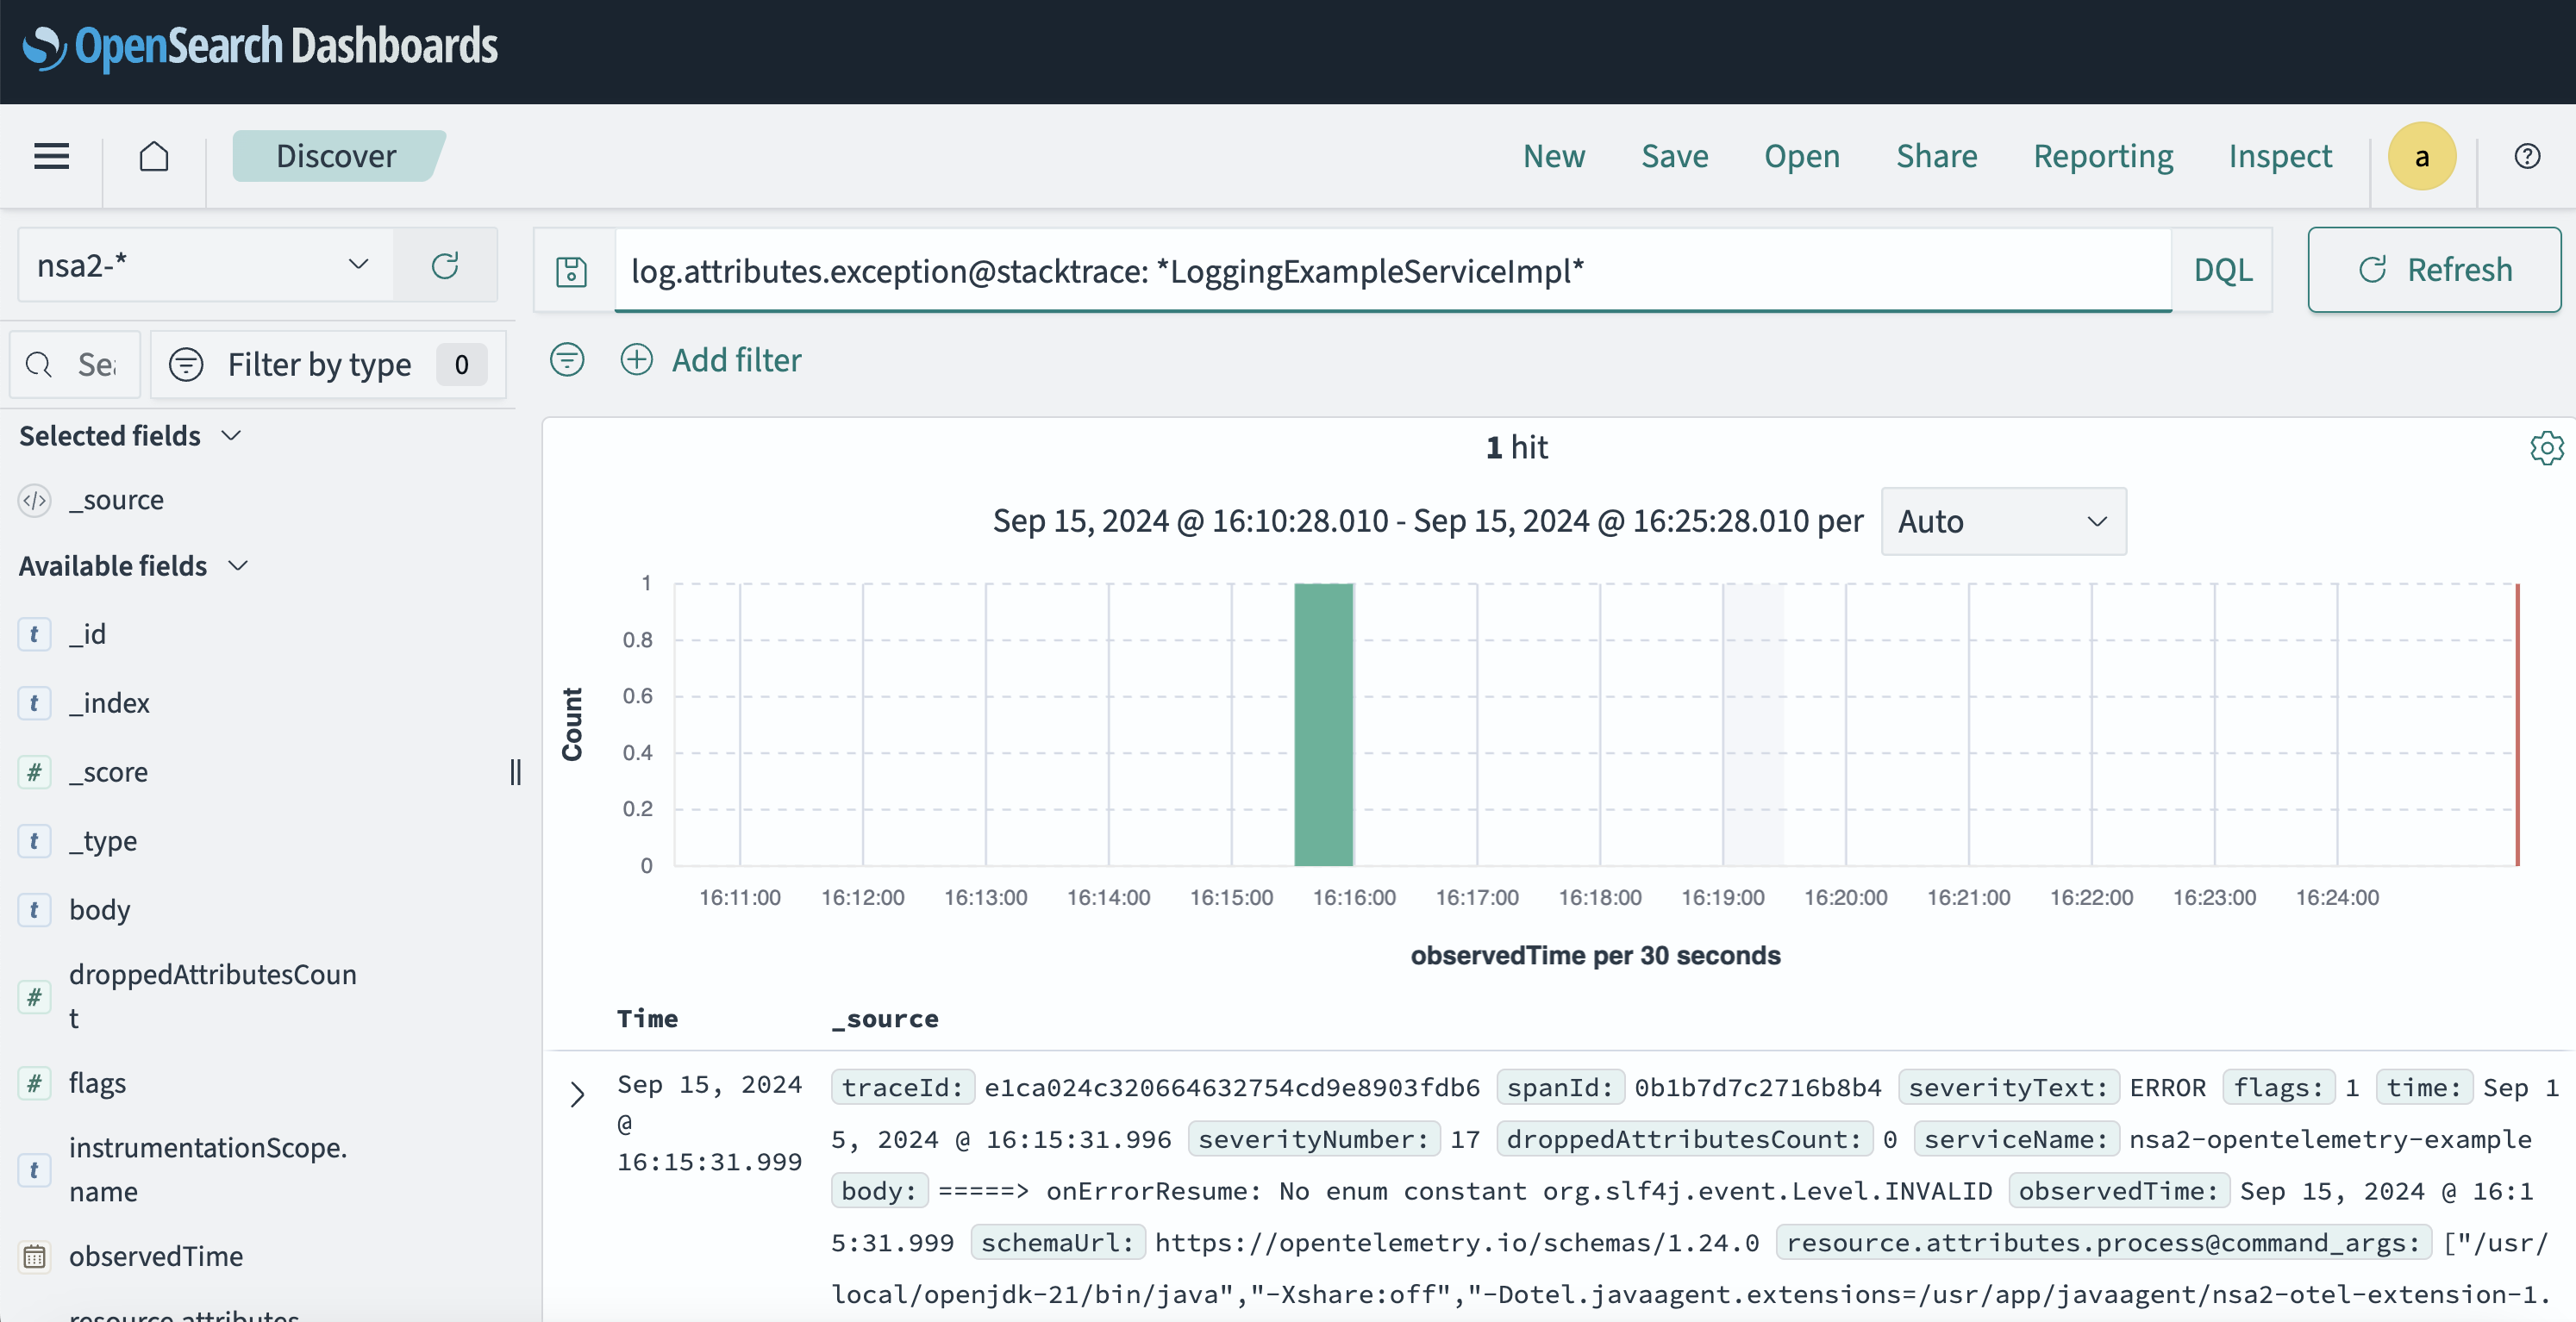Viewport: 2576px width, 1322px height.
Task: Open the help question mark icon
Action: (x=2527, y=156)
